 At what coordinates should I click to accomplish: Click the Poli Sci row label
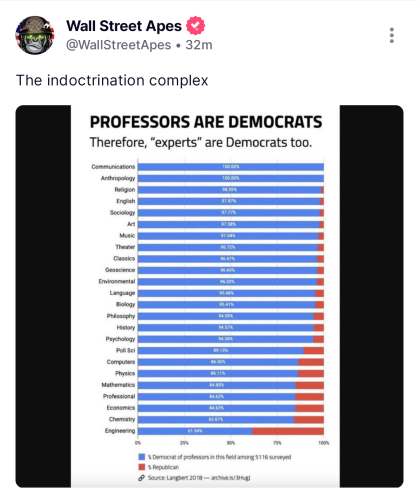pos(125,350)
